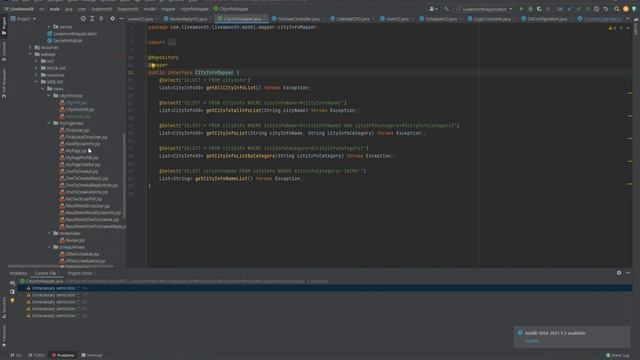Switch to the UserVO.java tab

click(x=396, y=19)
